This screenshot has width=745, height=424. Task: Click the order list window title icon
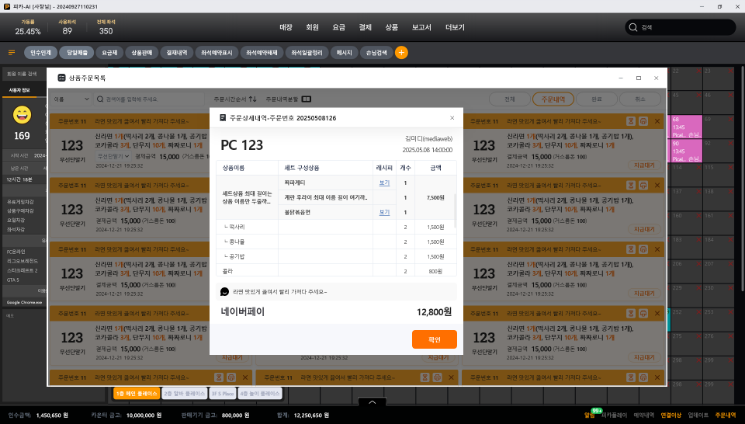click(x=62, y=77)
